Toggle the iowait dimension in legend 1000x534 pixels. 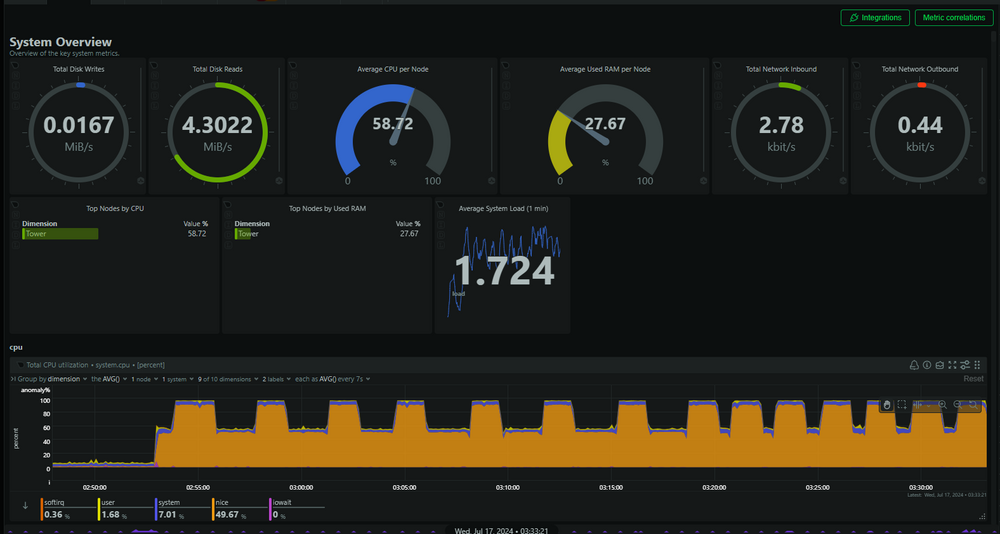297,509
